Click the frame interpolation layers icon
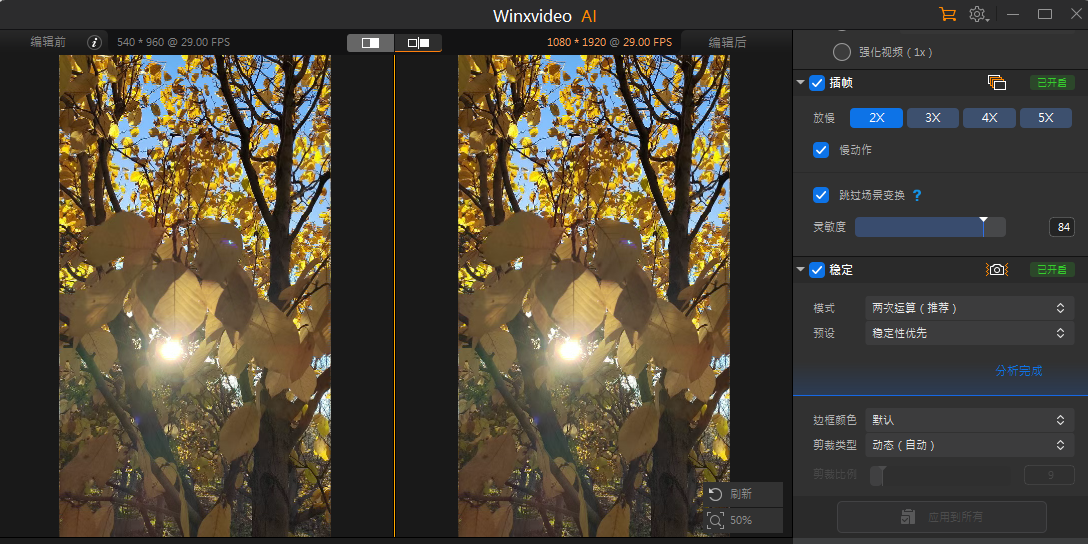 click(x=996, y=83)
